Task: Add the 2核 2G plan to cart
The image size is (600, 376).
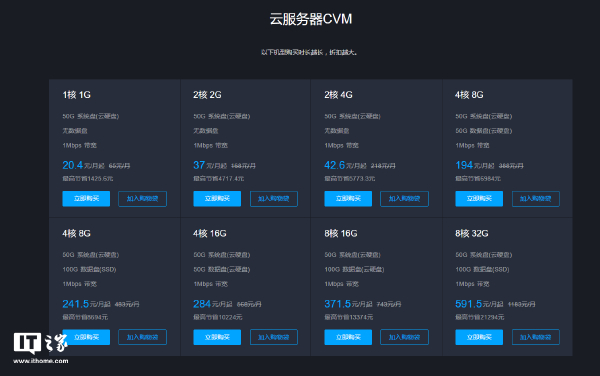Action: (274, 199)
